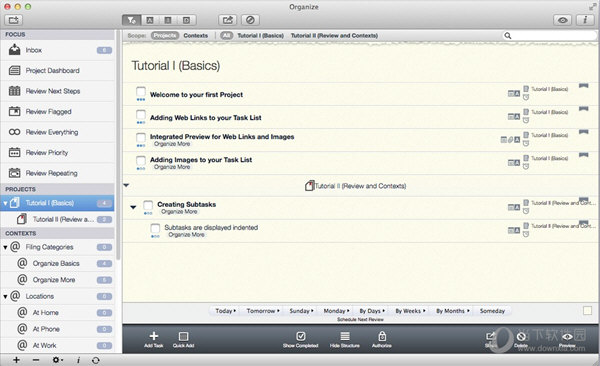This screenshot has height=366, width=600.
Task: Collapse Filing Categories context group
Action: point(5,247)
